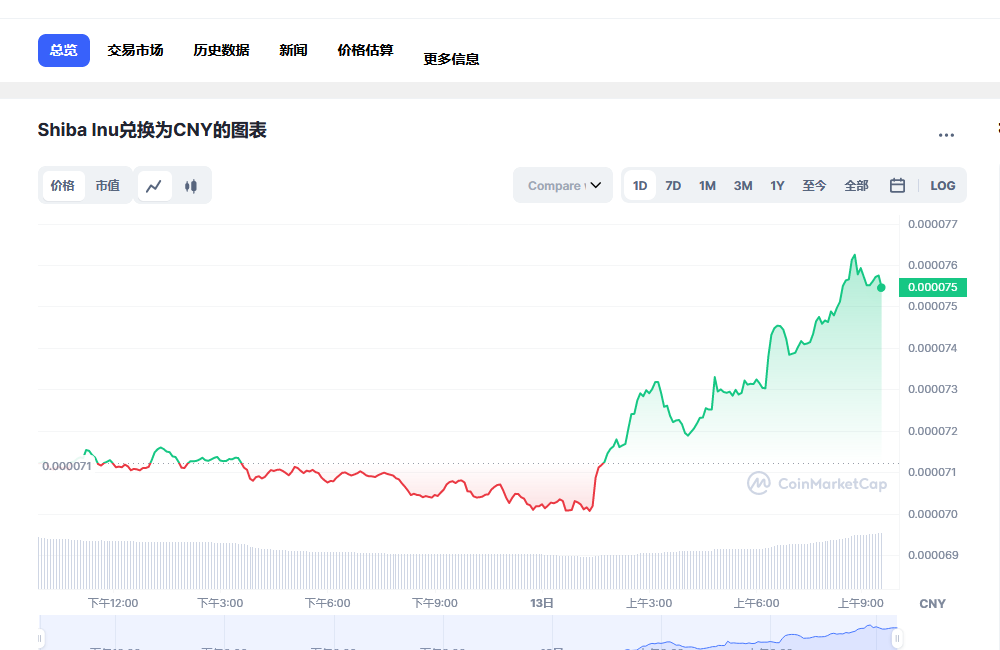This screenshot has height=650, width=1000.
Task: Open the 价格估算 page
Action: point(365,49)
